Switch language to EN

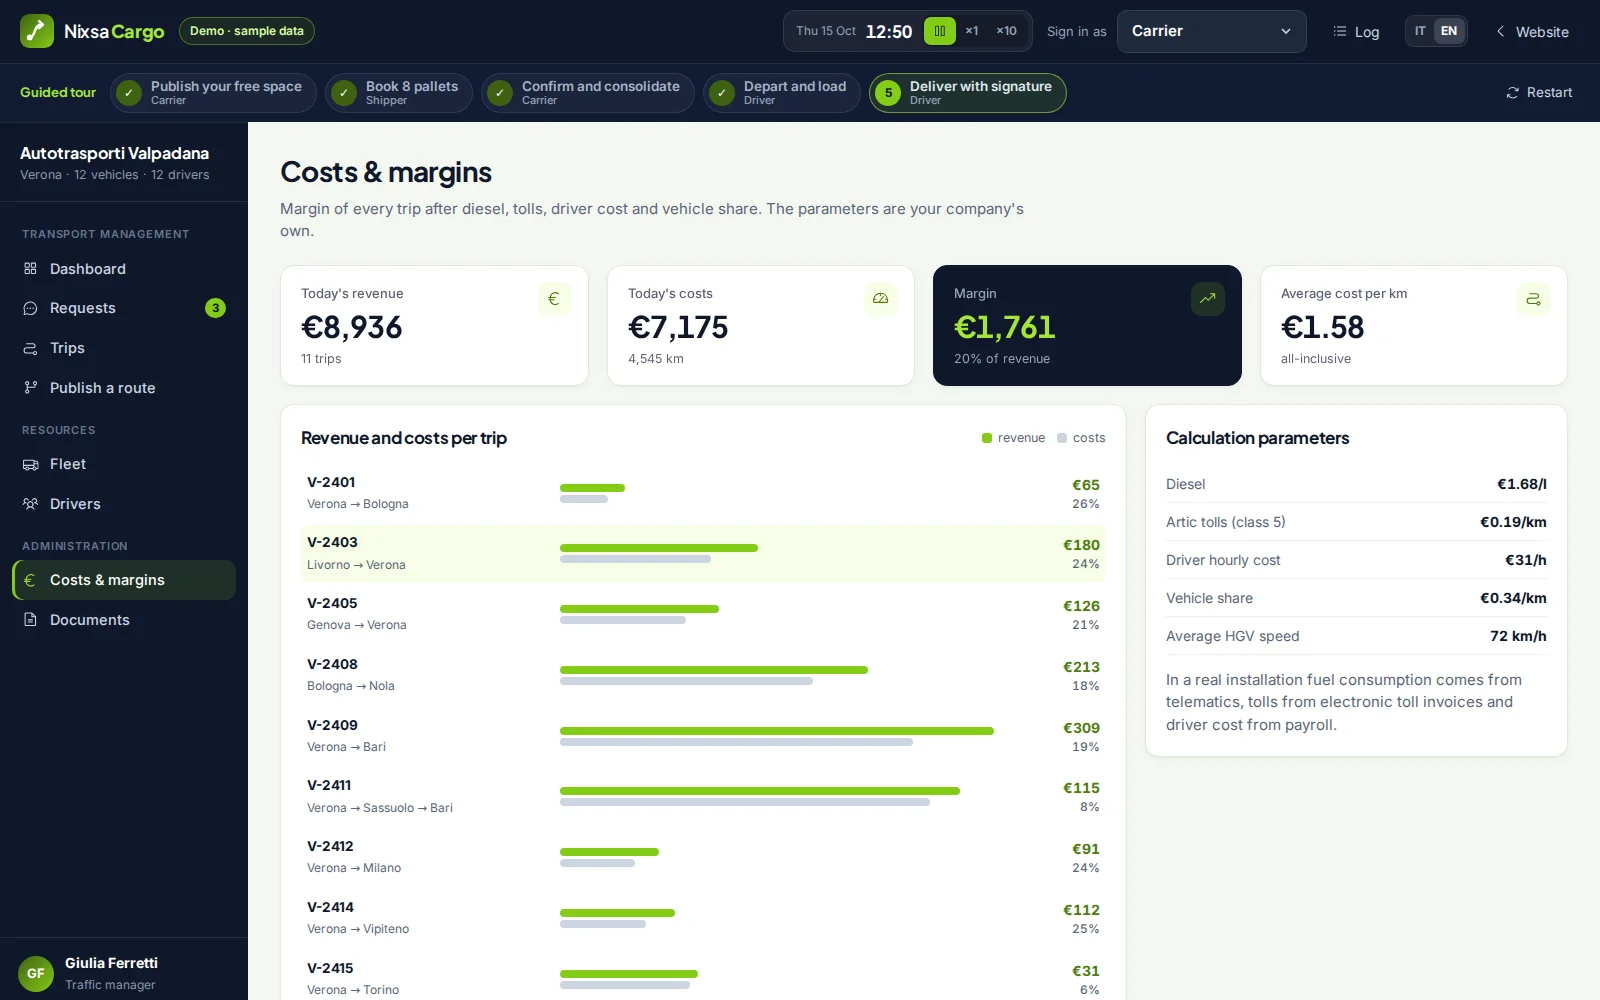click(1449, 31)
